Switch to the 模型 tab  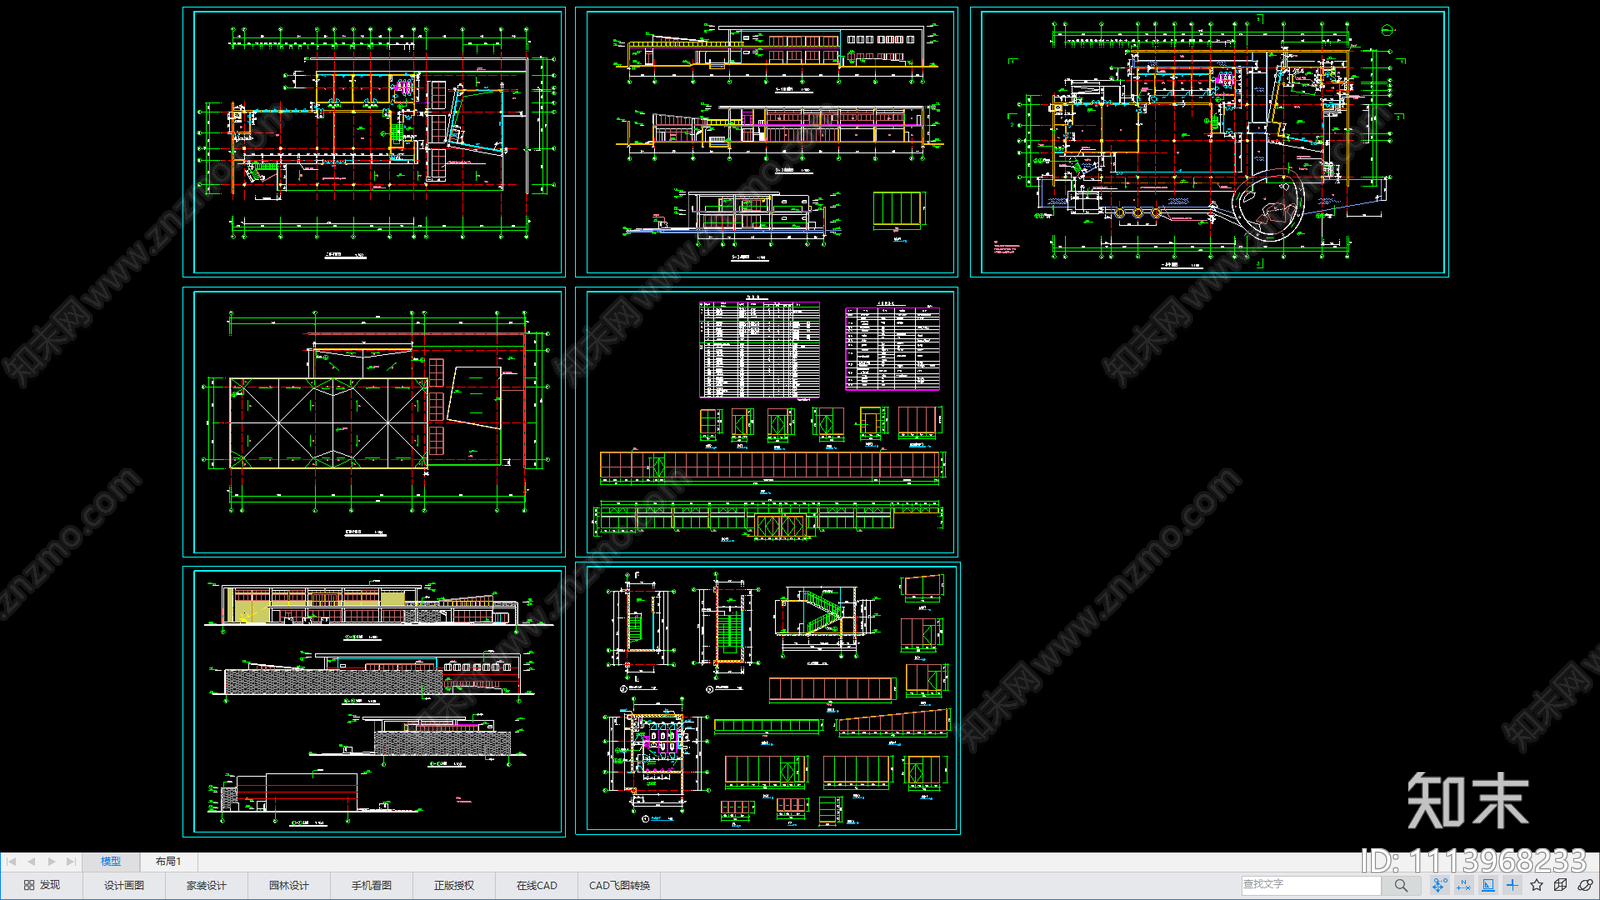[111, 861]
